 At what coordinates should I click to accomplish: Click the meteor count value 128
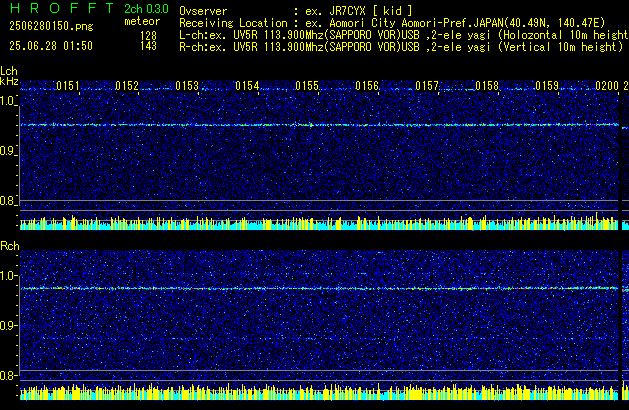148,36
